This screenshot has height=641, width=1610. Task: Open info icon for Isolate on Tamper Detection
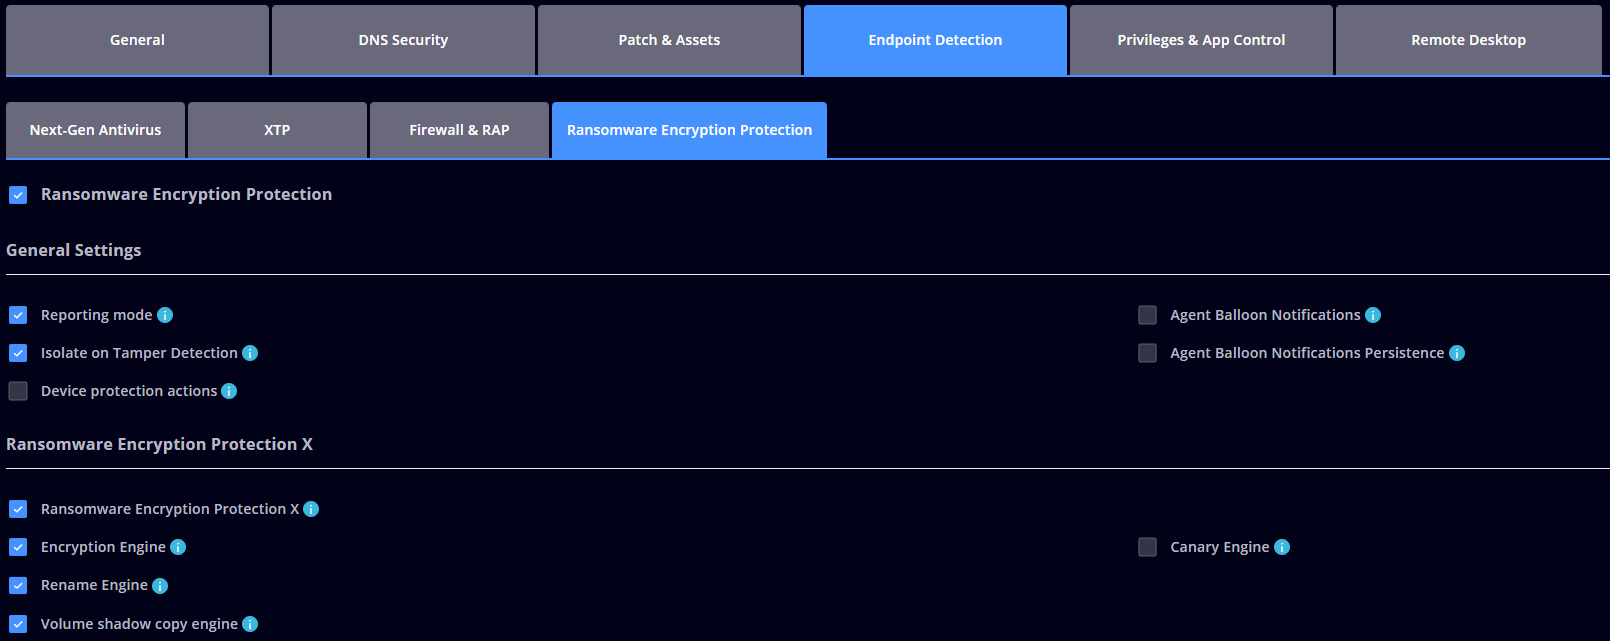click(x=250, y=353)
